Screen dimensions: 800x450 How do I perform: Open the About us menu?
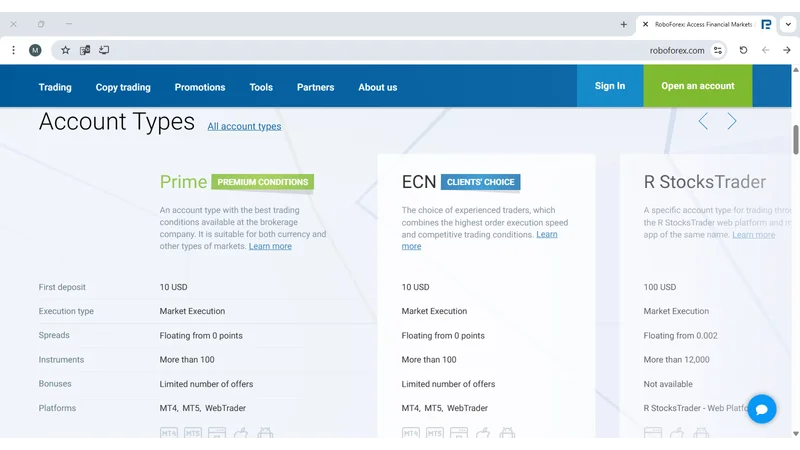[378, 87]
